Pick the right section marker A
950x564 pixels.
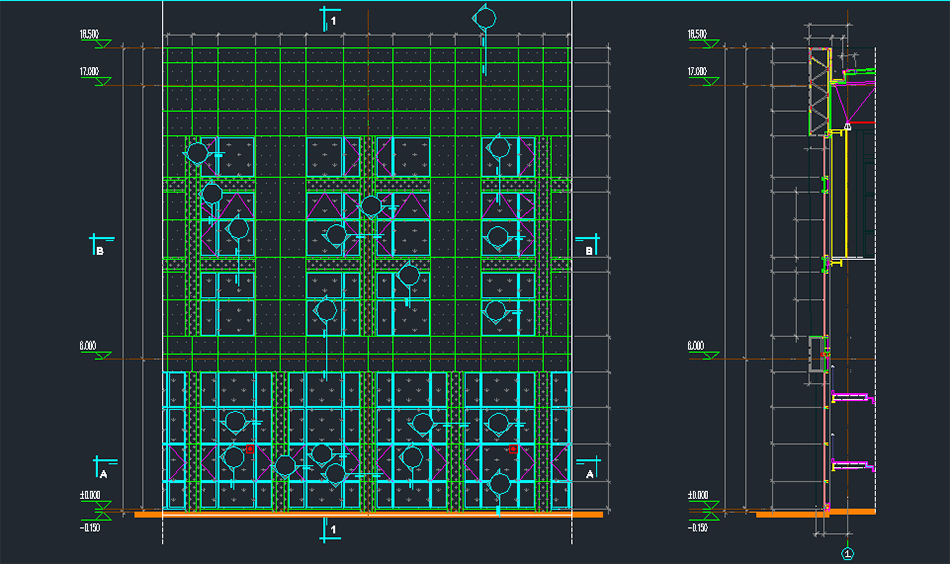point(588,469)
